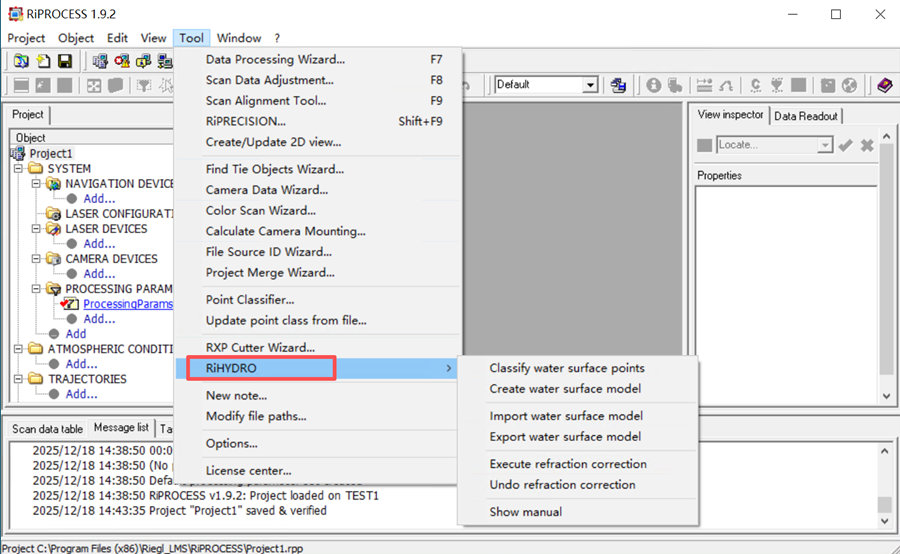
Task: Switch to the Scan data table tab
Action: [x=47, y=429]
